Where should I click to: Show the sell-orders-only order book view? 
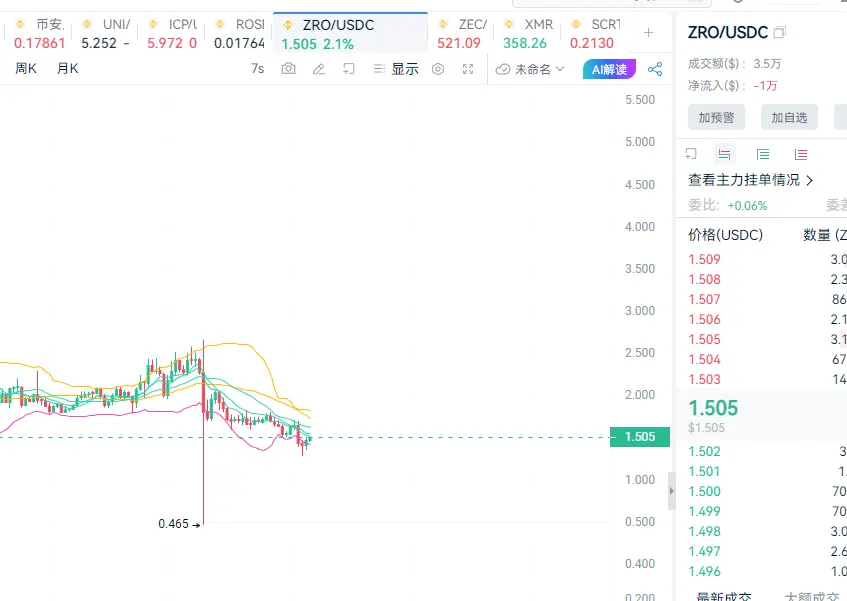(801, 154)
